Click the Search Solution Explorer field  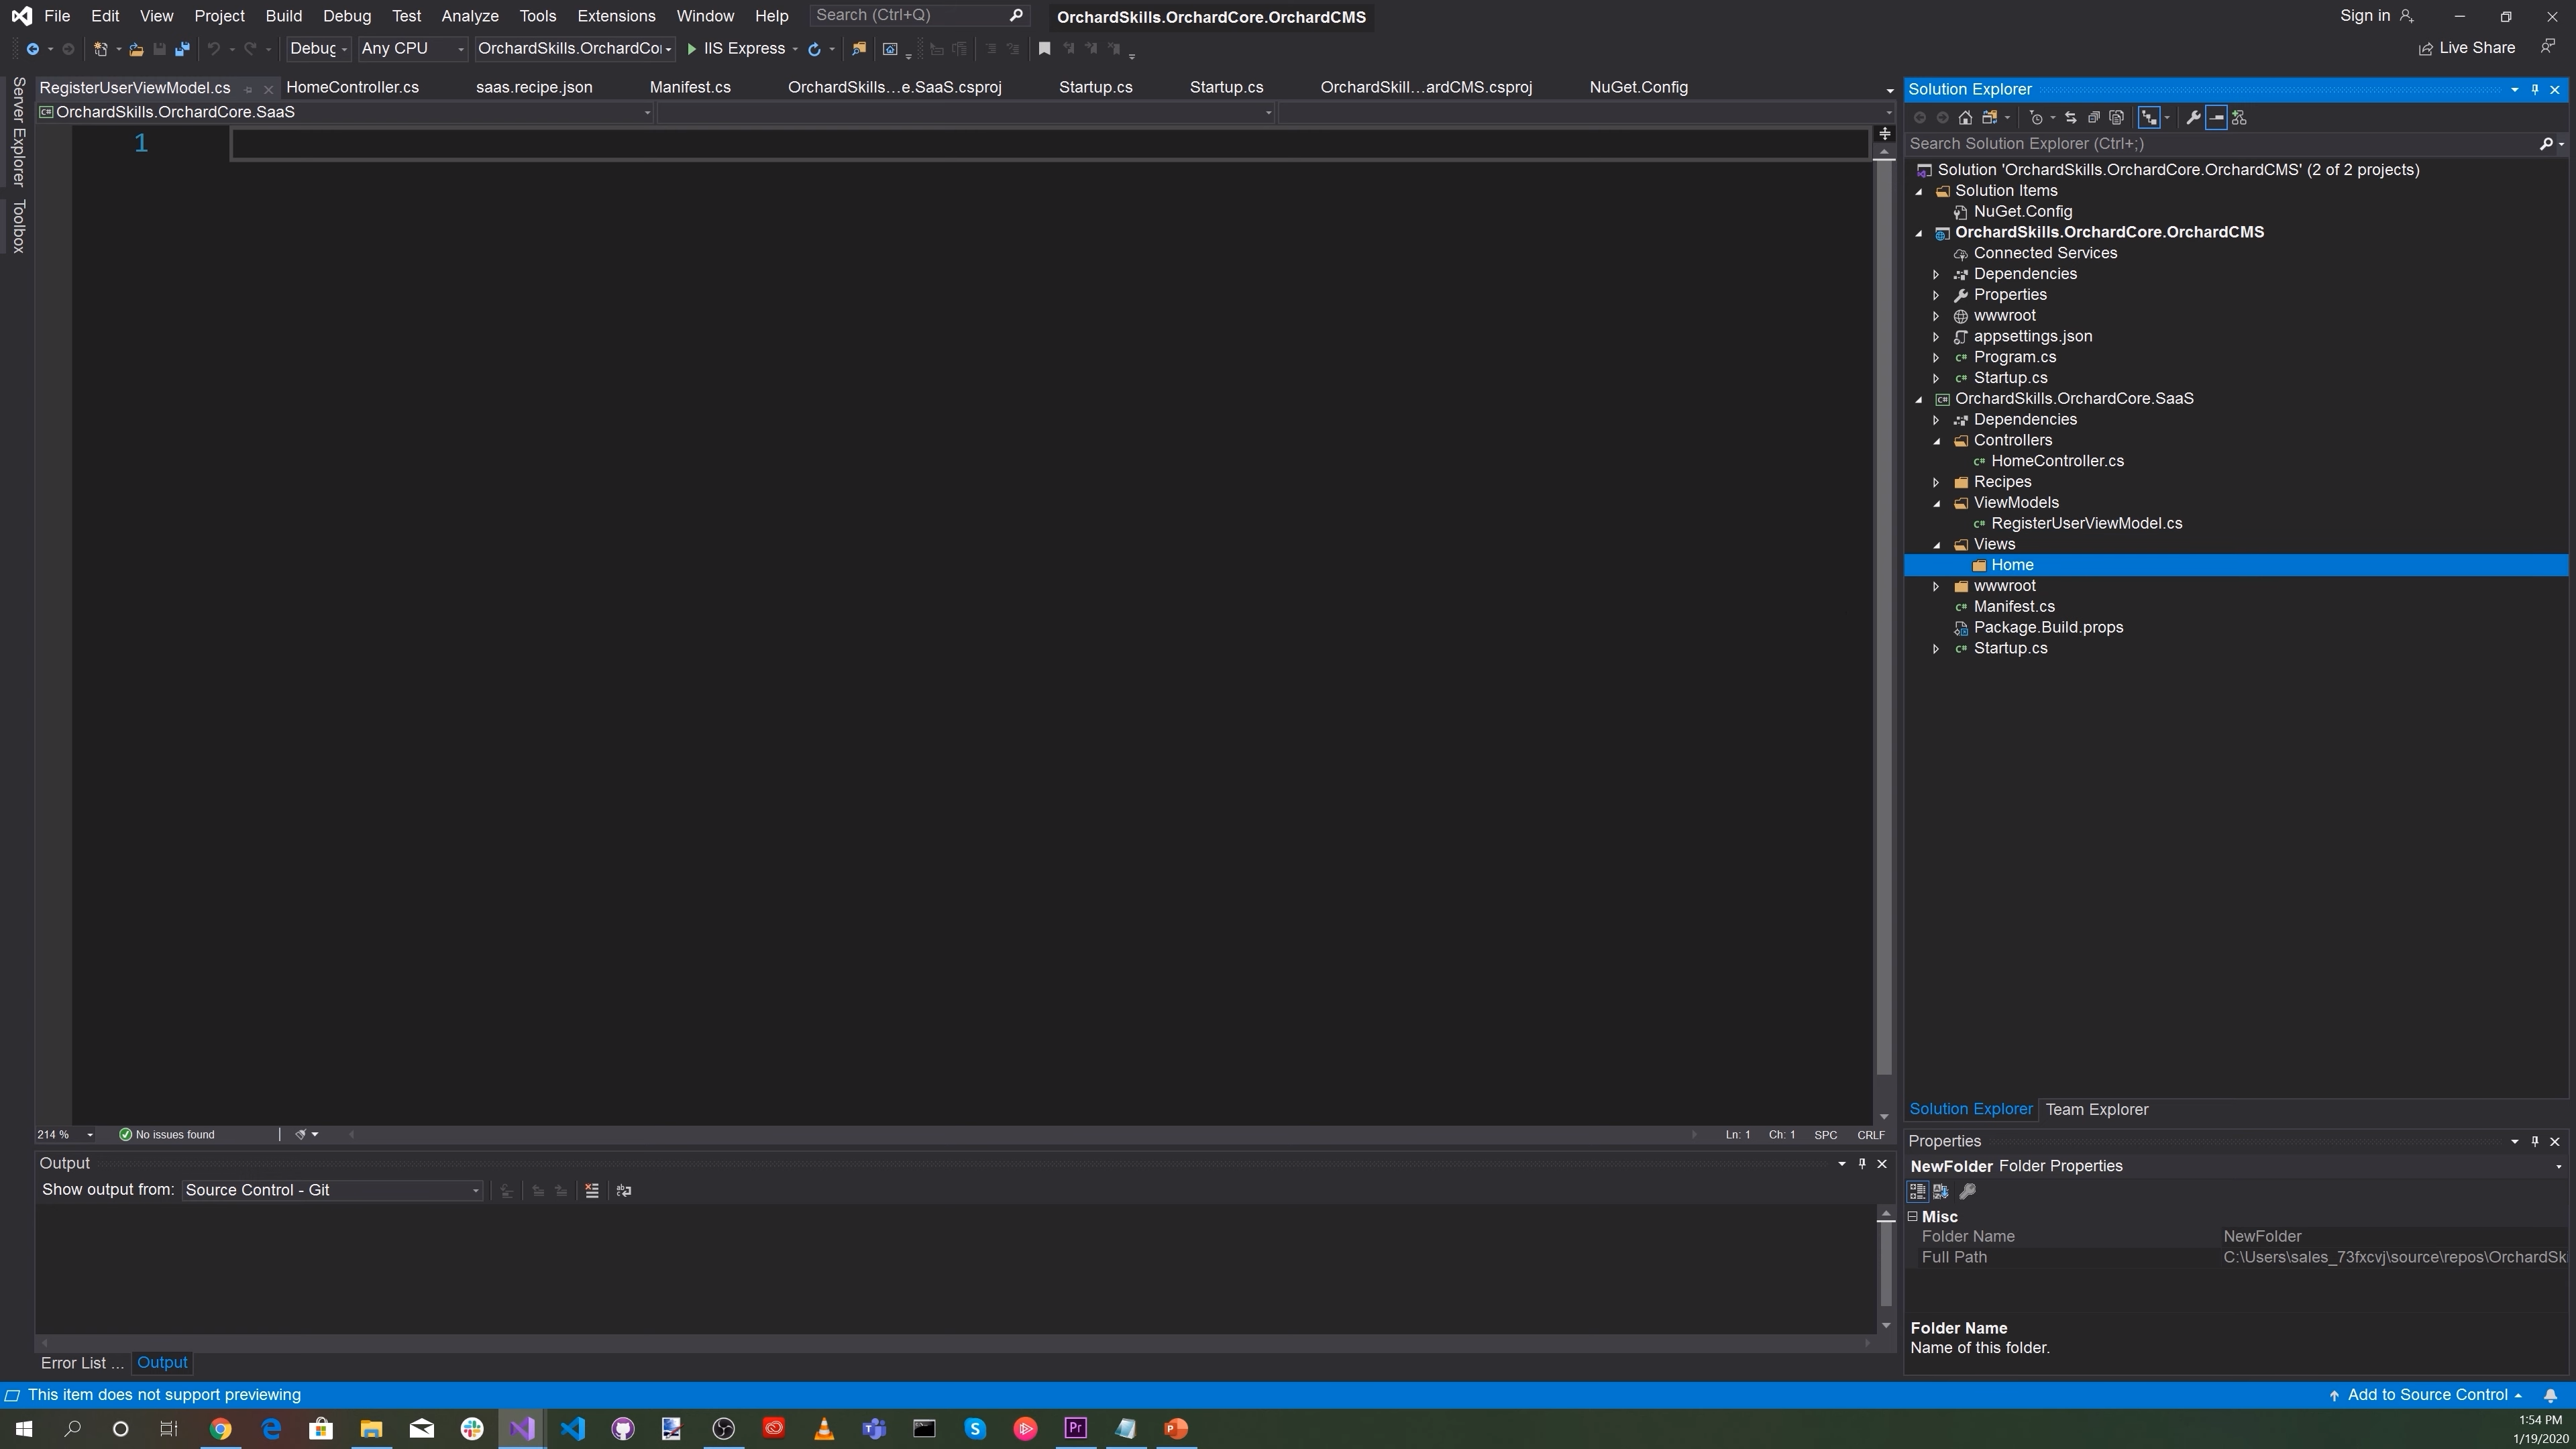[x=2222, y=144]
